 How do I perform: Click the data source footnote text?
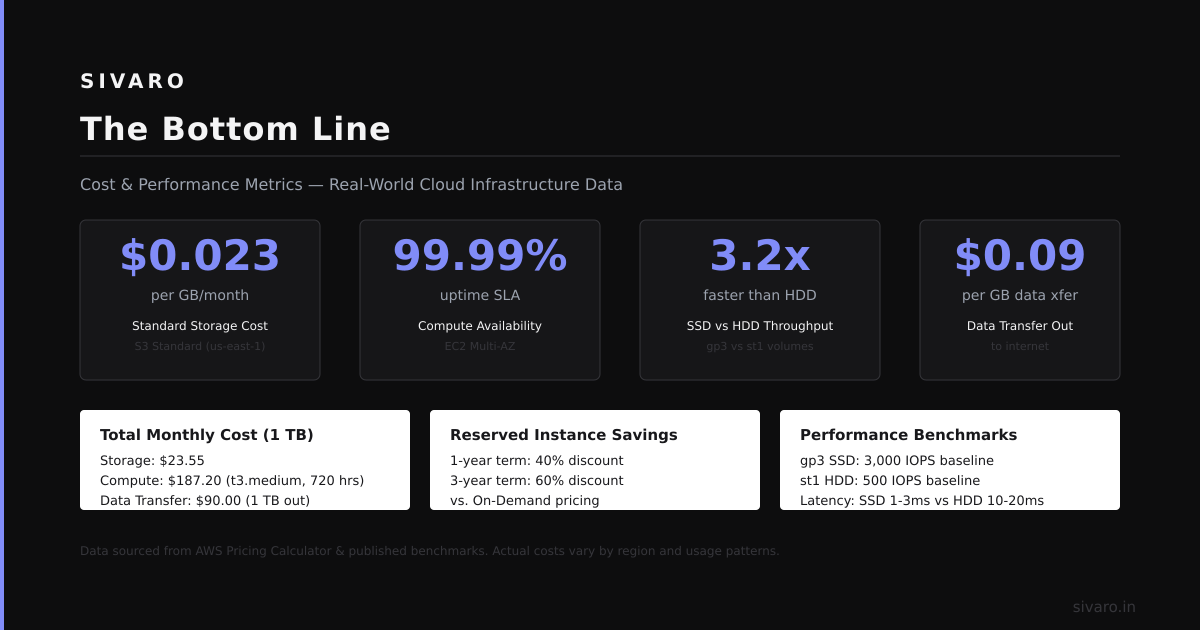(x=430, y=551)
